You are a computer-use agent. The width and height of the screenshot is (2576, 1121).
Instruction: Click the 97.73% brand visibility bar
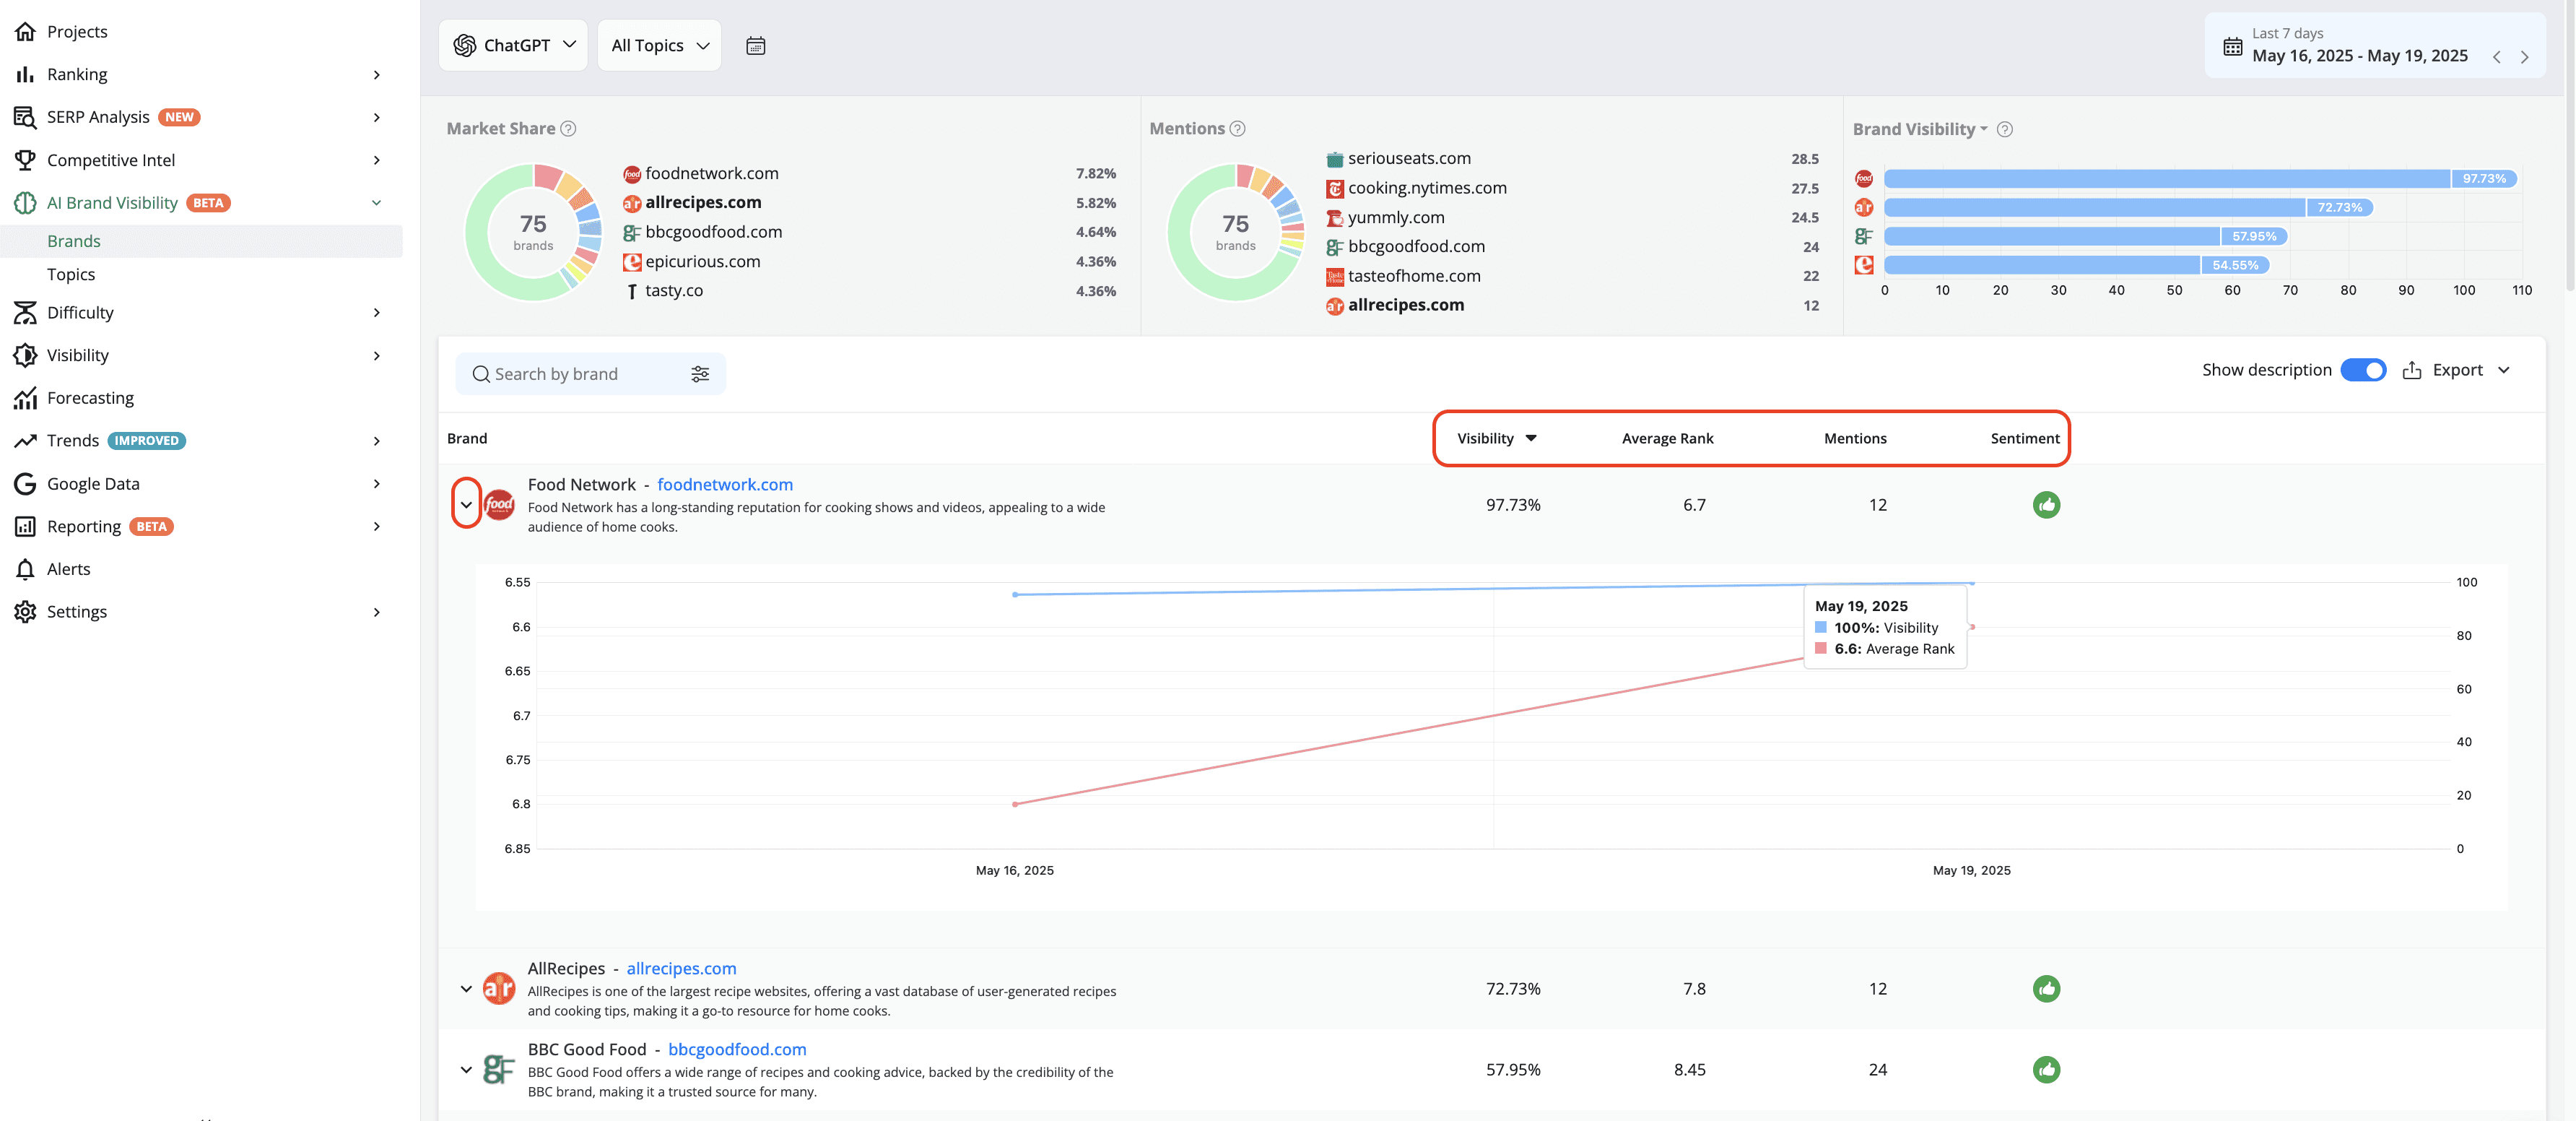point(2200,179)
